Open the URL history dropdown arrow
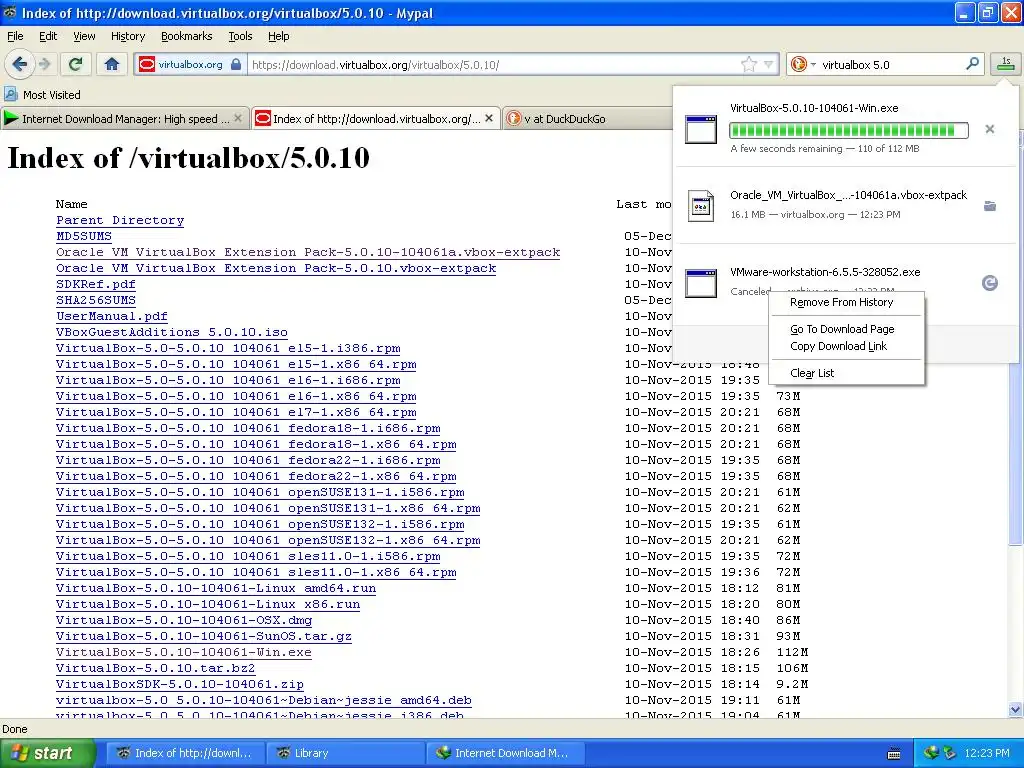Image resolution: width=1024 pixels, height=768 pixels. coord(769,64)
